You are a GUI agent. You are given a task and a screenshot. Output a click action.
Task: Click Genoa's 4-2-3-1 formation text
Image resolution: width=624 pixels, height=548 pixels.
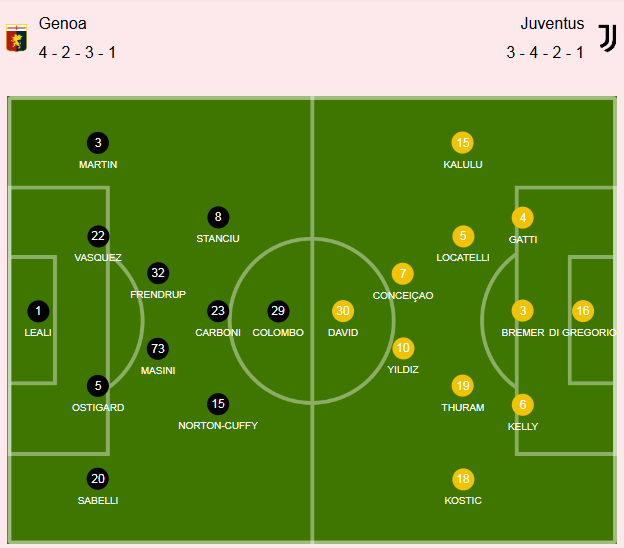(78, 53)
